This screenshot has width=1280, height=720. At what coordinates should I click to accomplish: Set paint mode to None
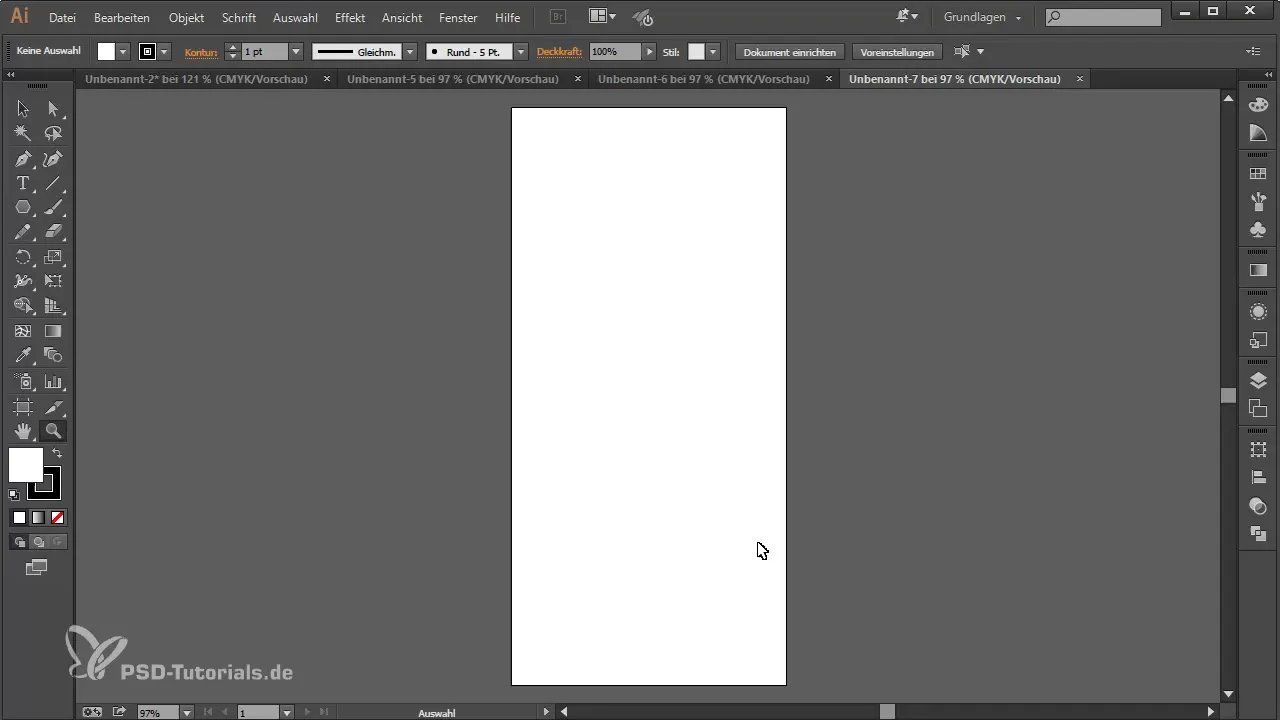57,517
